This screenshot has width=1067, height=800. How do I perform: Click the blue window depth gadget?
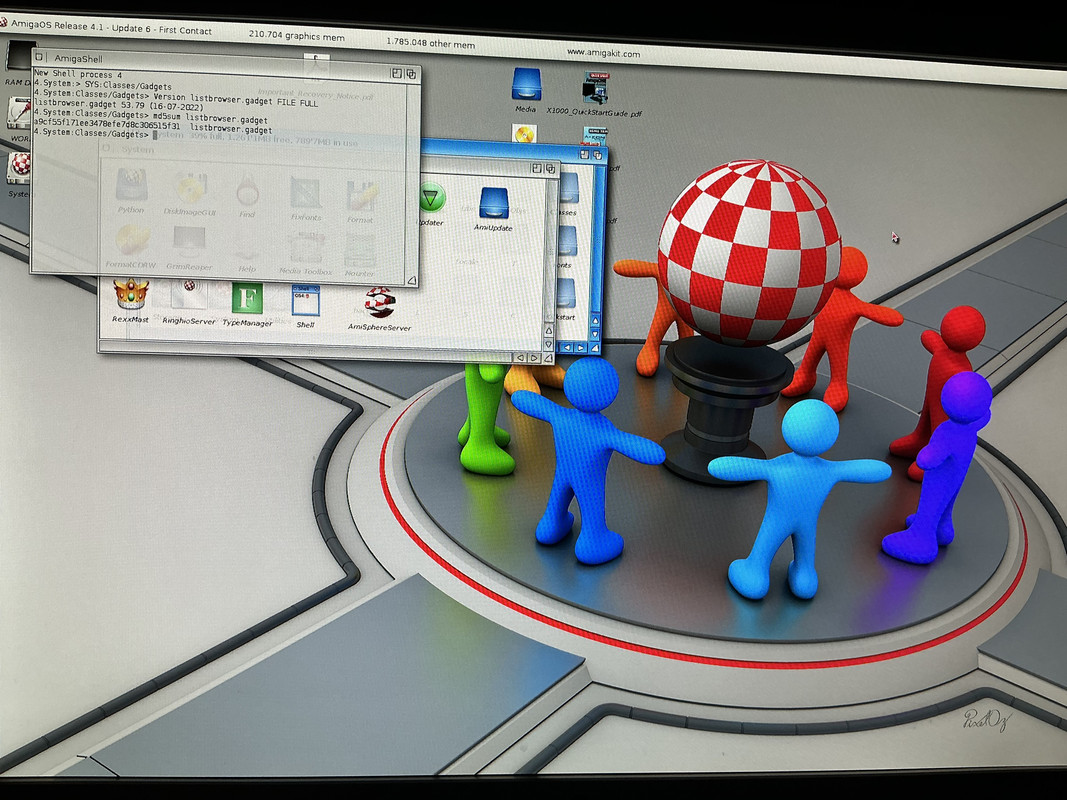pyautogui.click(x=597, y=156)
